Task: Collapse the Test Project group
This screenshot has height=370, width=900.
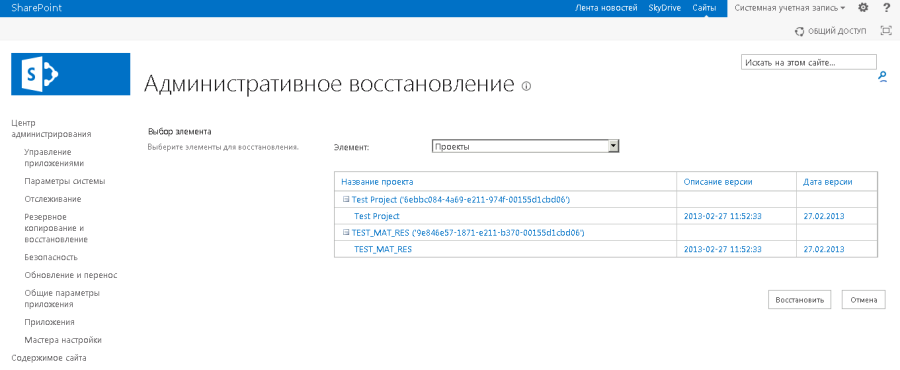Action: coord(346,199)
